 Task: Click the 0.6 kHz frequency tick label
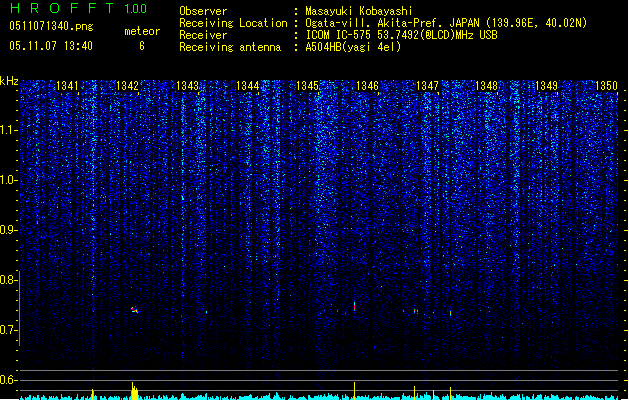coord(8,380)
